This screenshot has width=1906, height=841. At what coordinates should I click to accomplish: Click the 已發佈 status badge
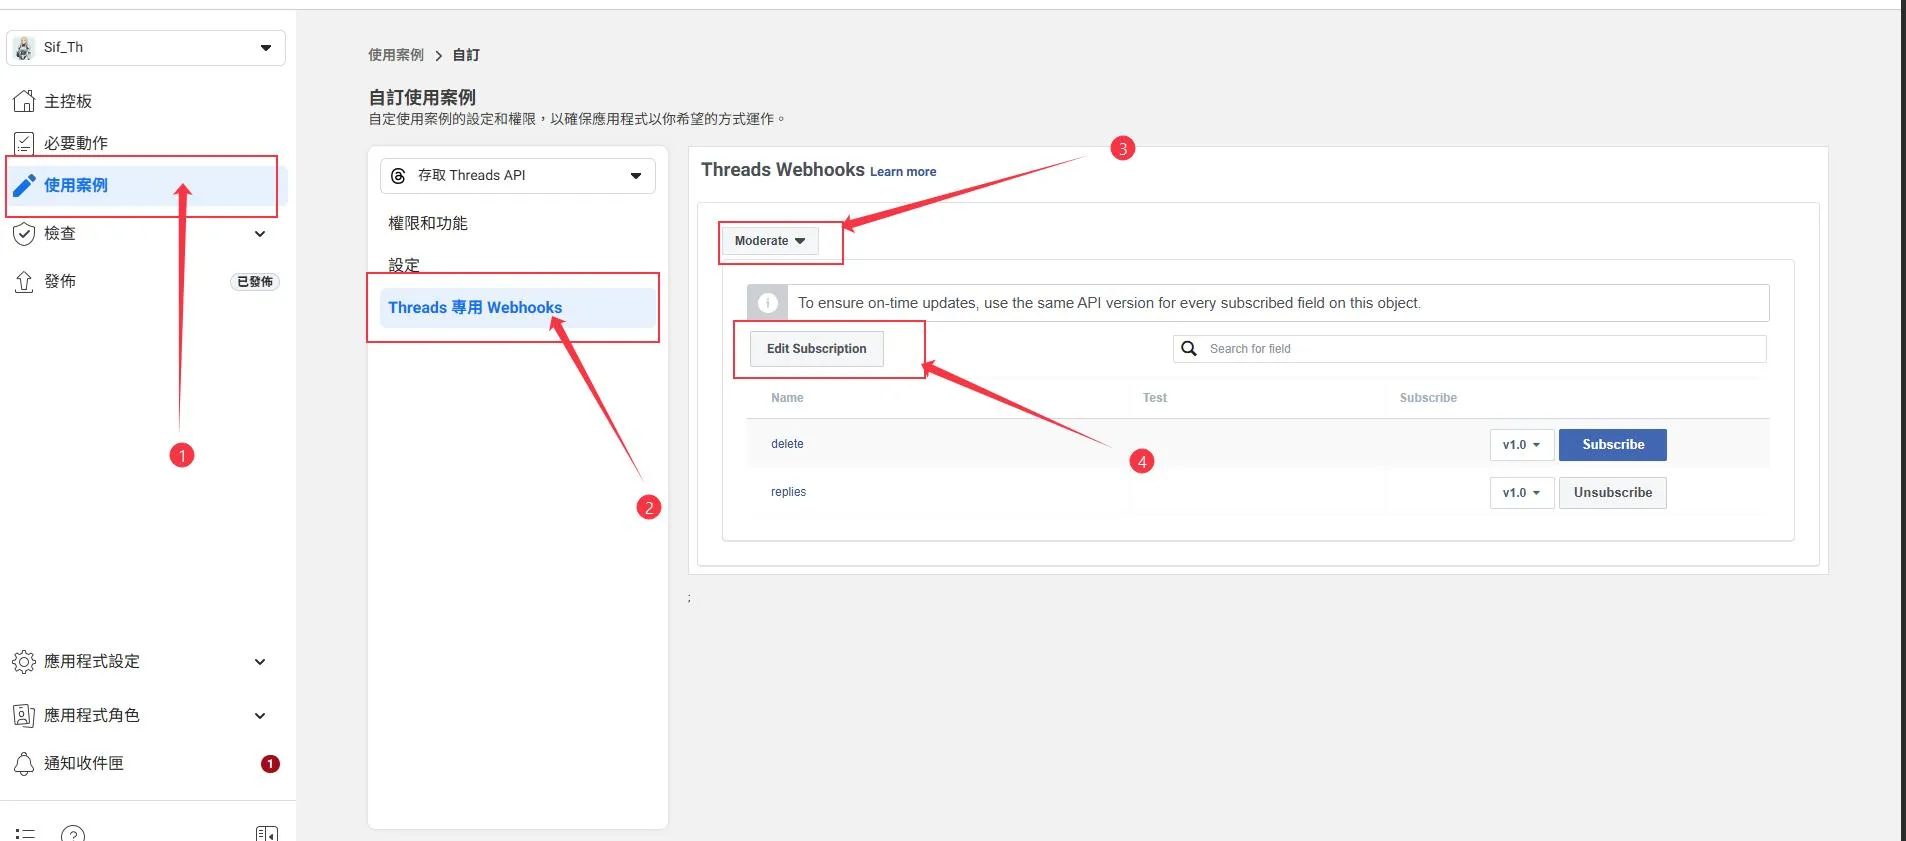255,282
